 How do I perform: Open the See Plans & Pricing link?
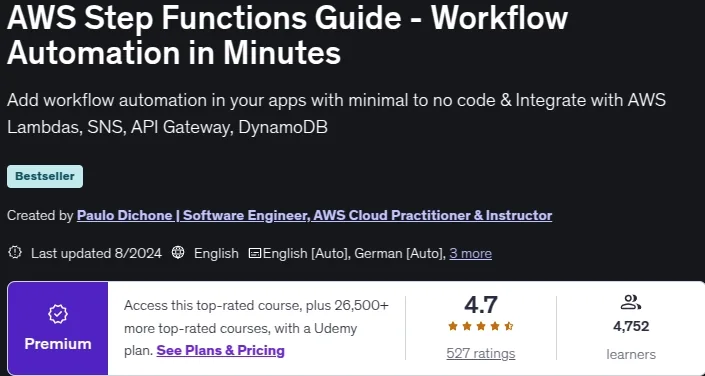pyautogui.click(x=220, y=350)
